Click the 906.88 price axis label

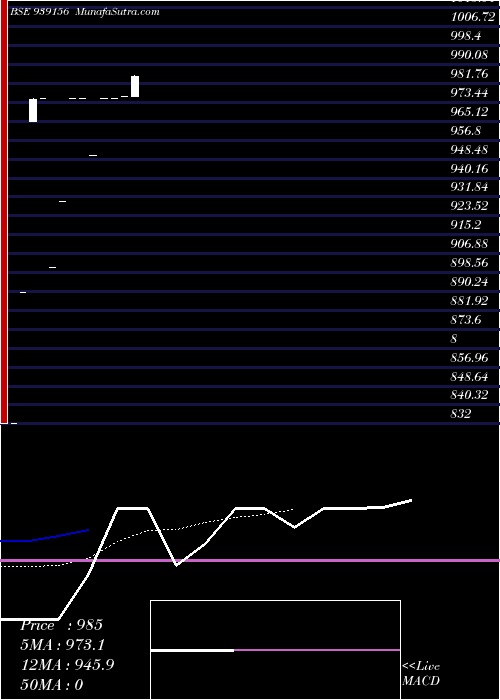(x=470, y=244)
